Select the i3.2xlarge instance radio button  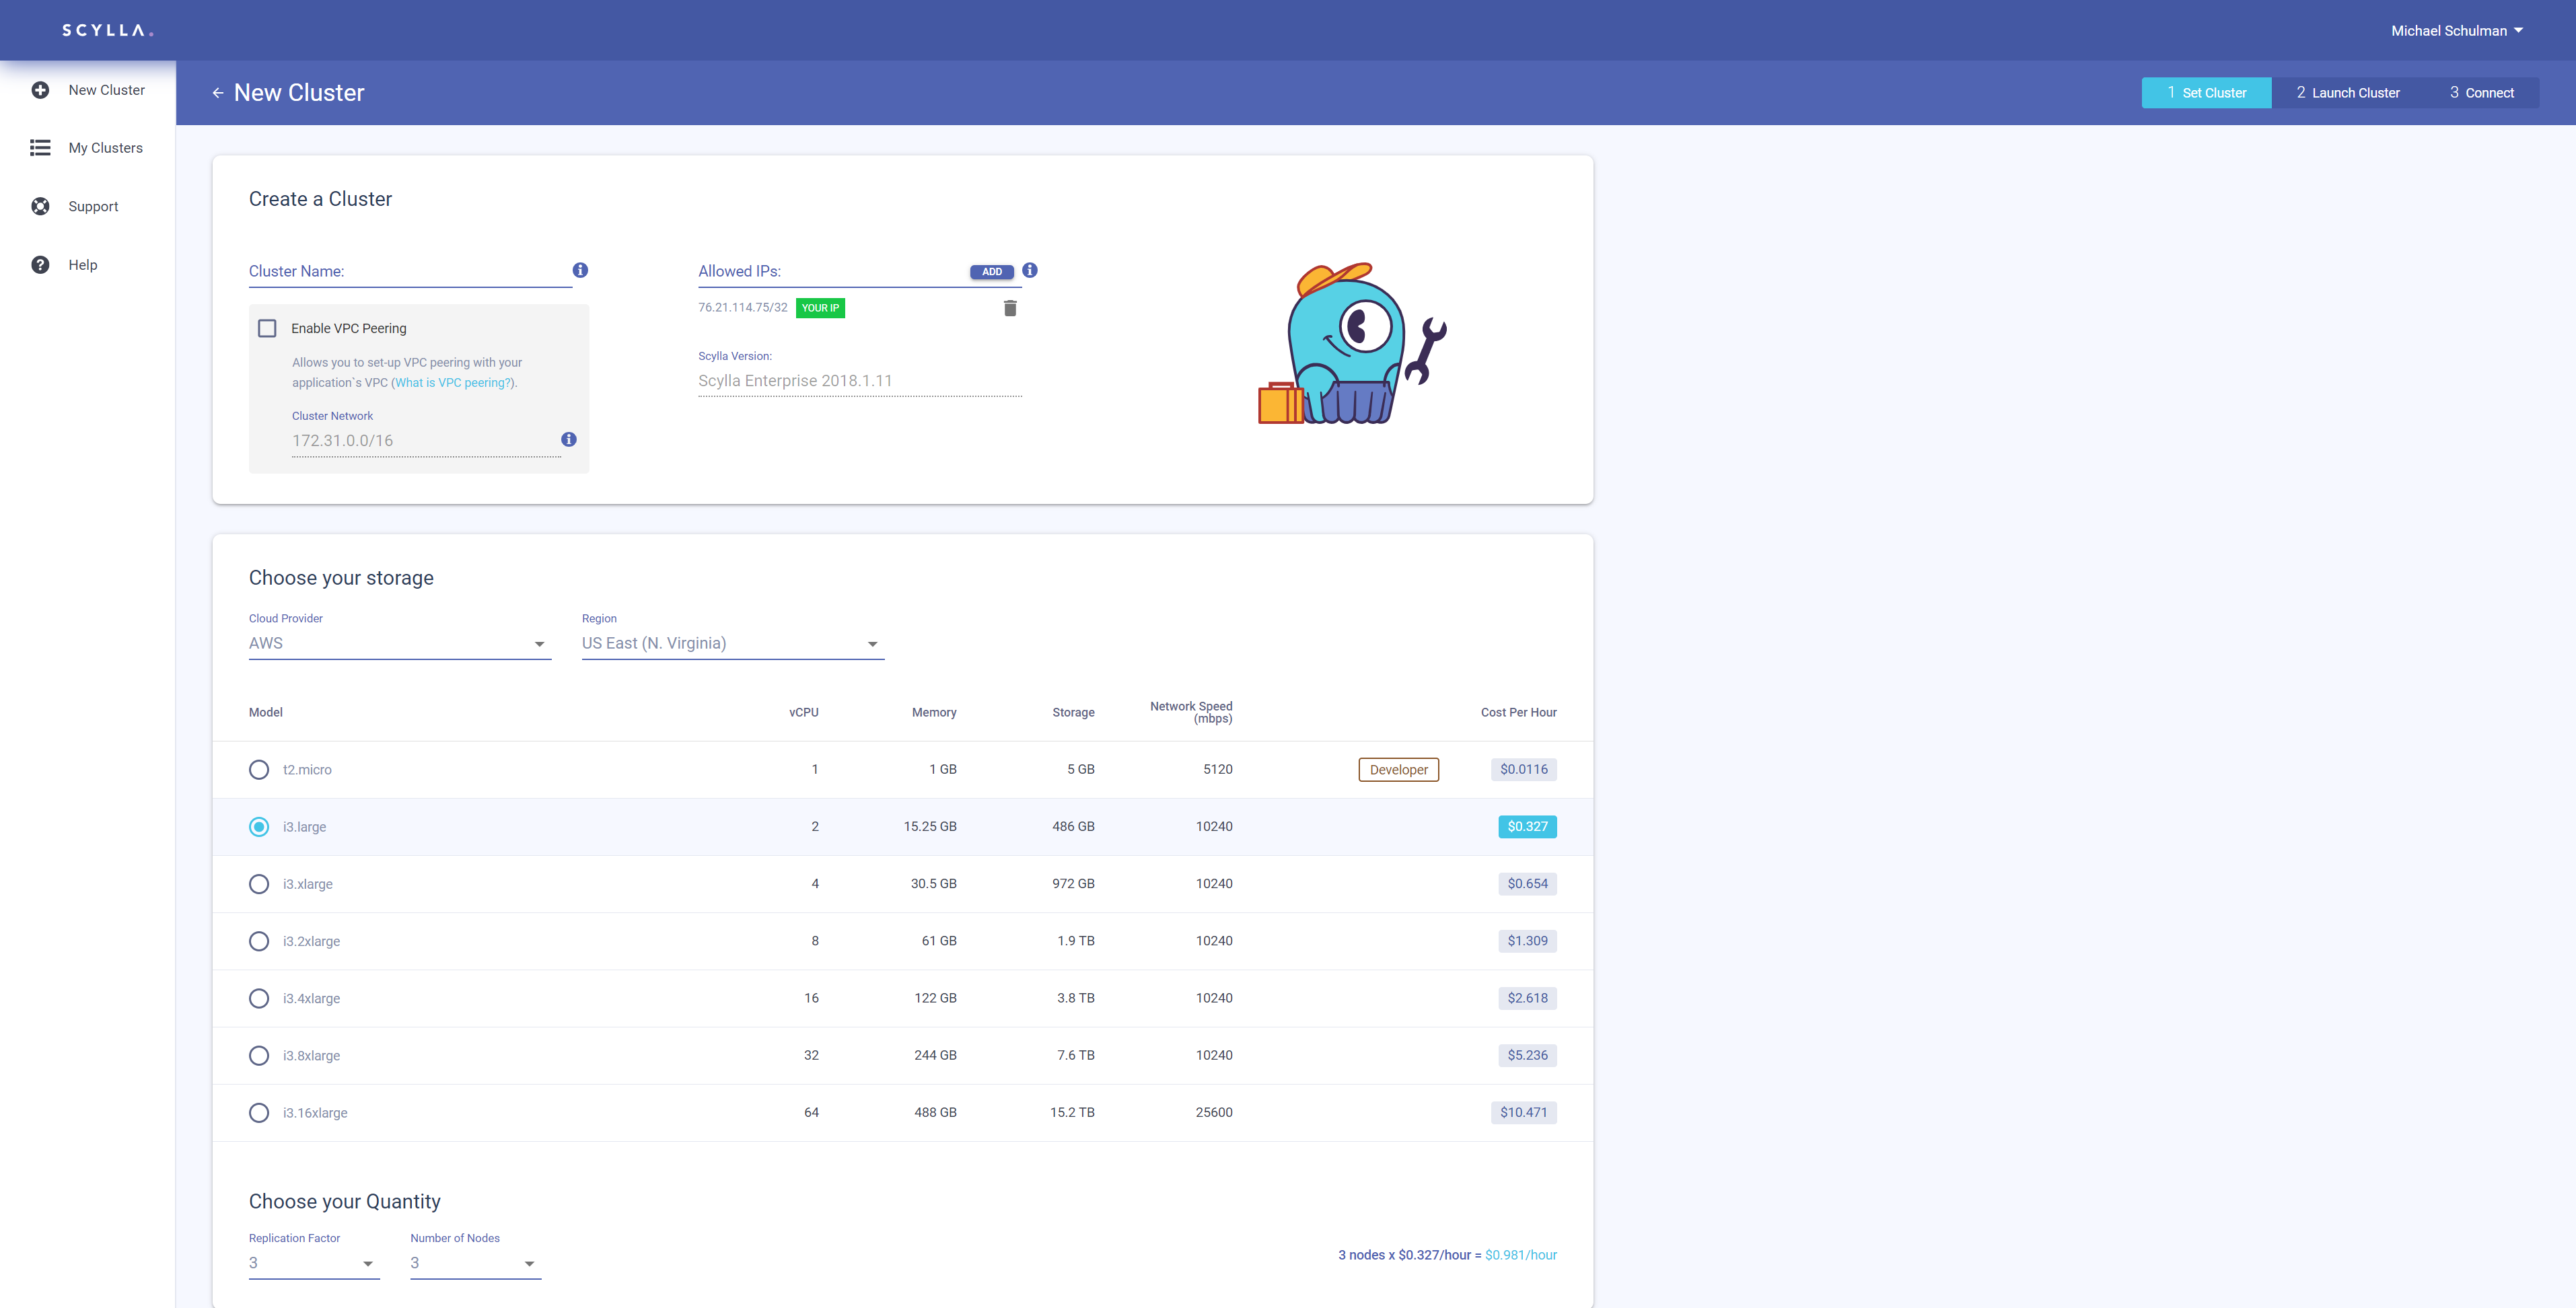pos(259,941)
